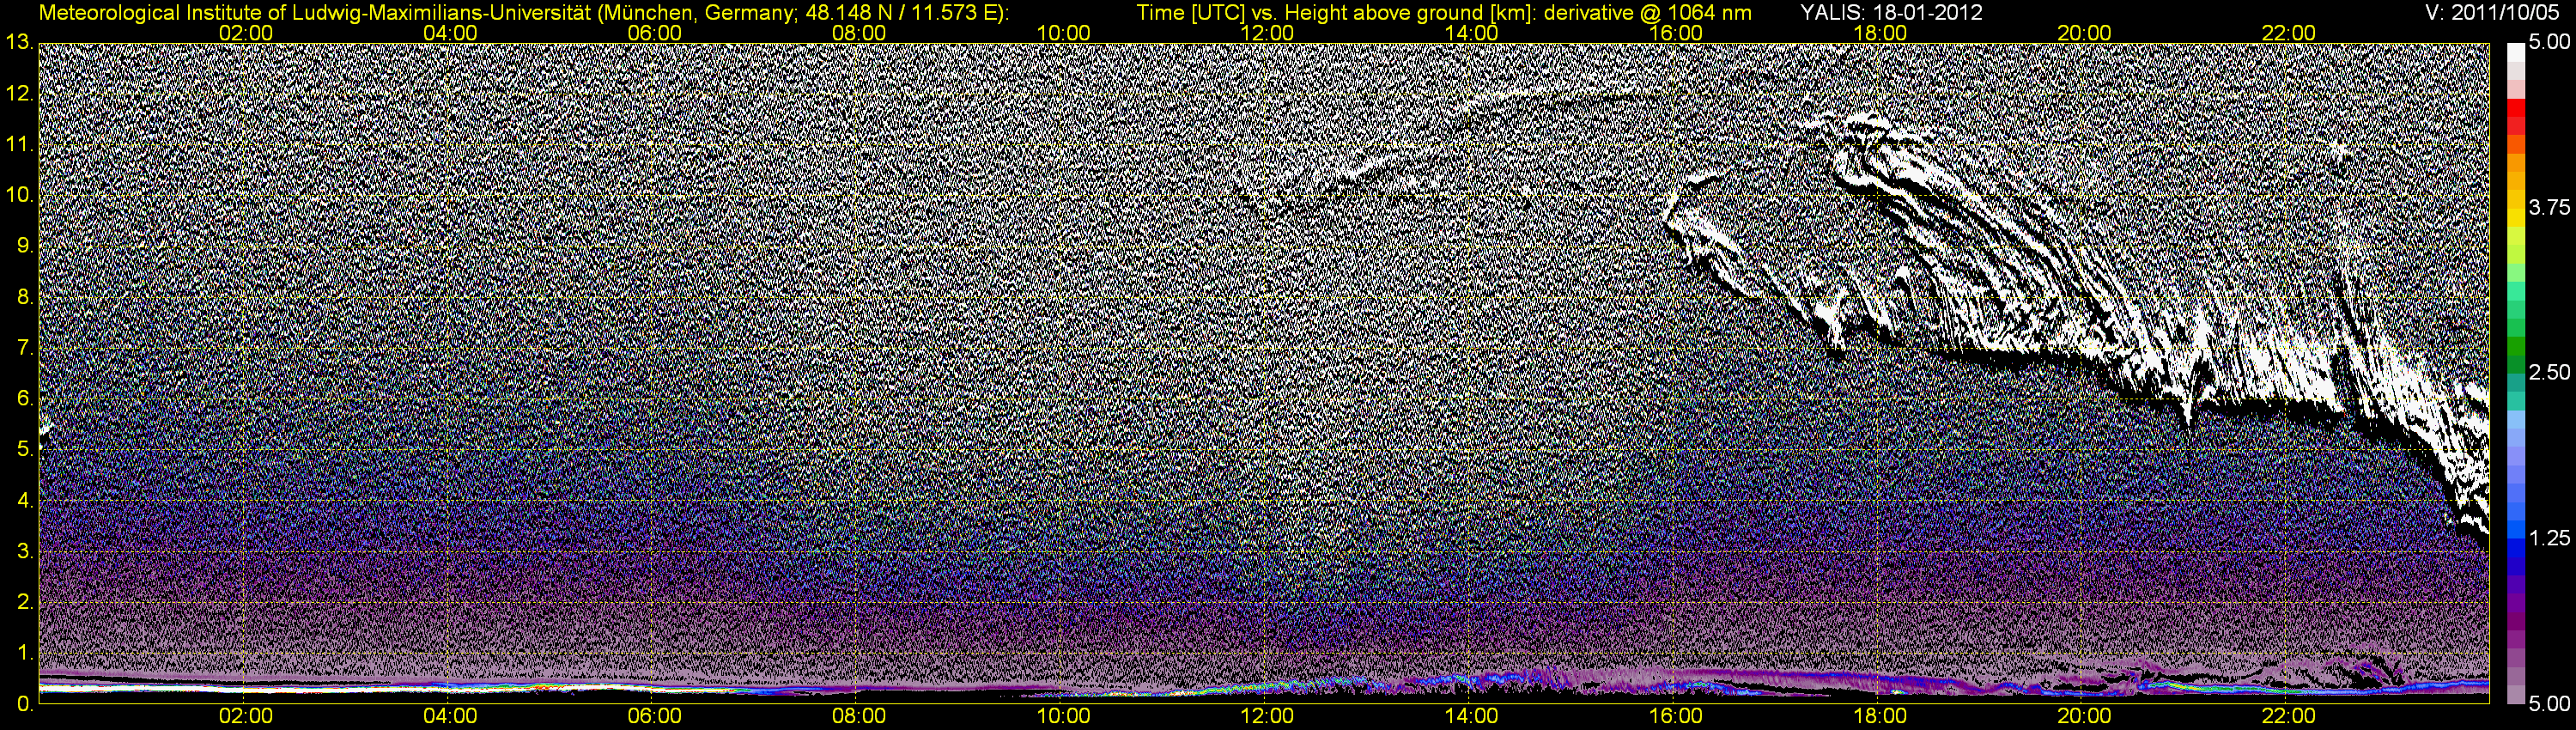2576x730 pixels.
Task: Click the 20:00 label on the top time axis
Action: (x=2084, y=33)
